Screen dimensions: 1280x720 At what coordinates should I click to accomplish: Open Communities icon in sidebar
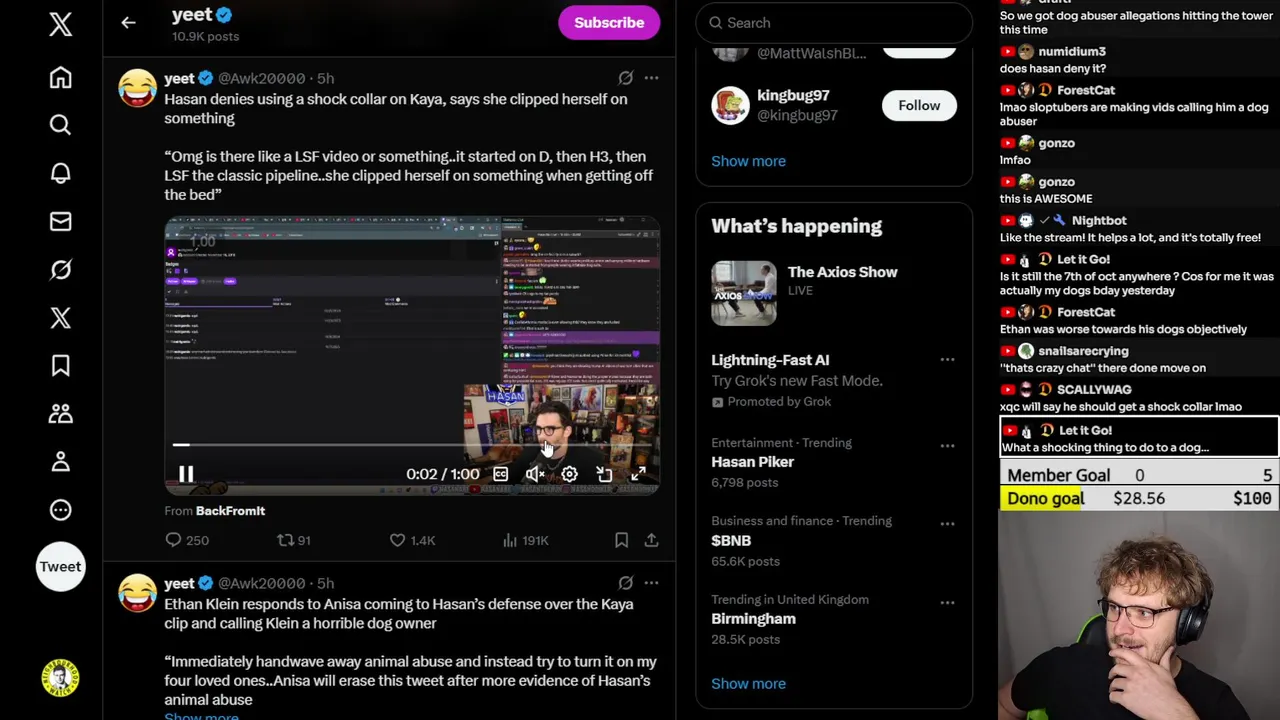pos(60,413)
